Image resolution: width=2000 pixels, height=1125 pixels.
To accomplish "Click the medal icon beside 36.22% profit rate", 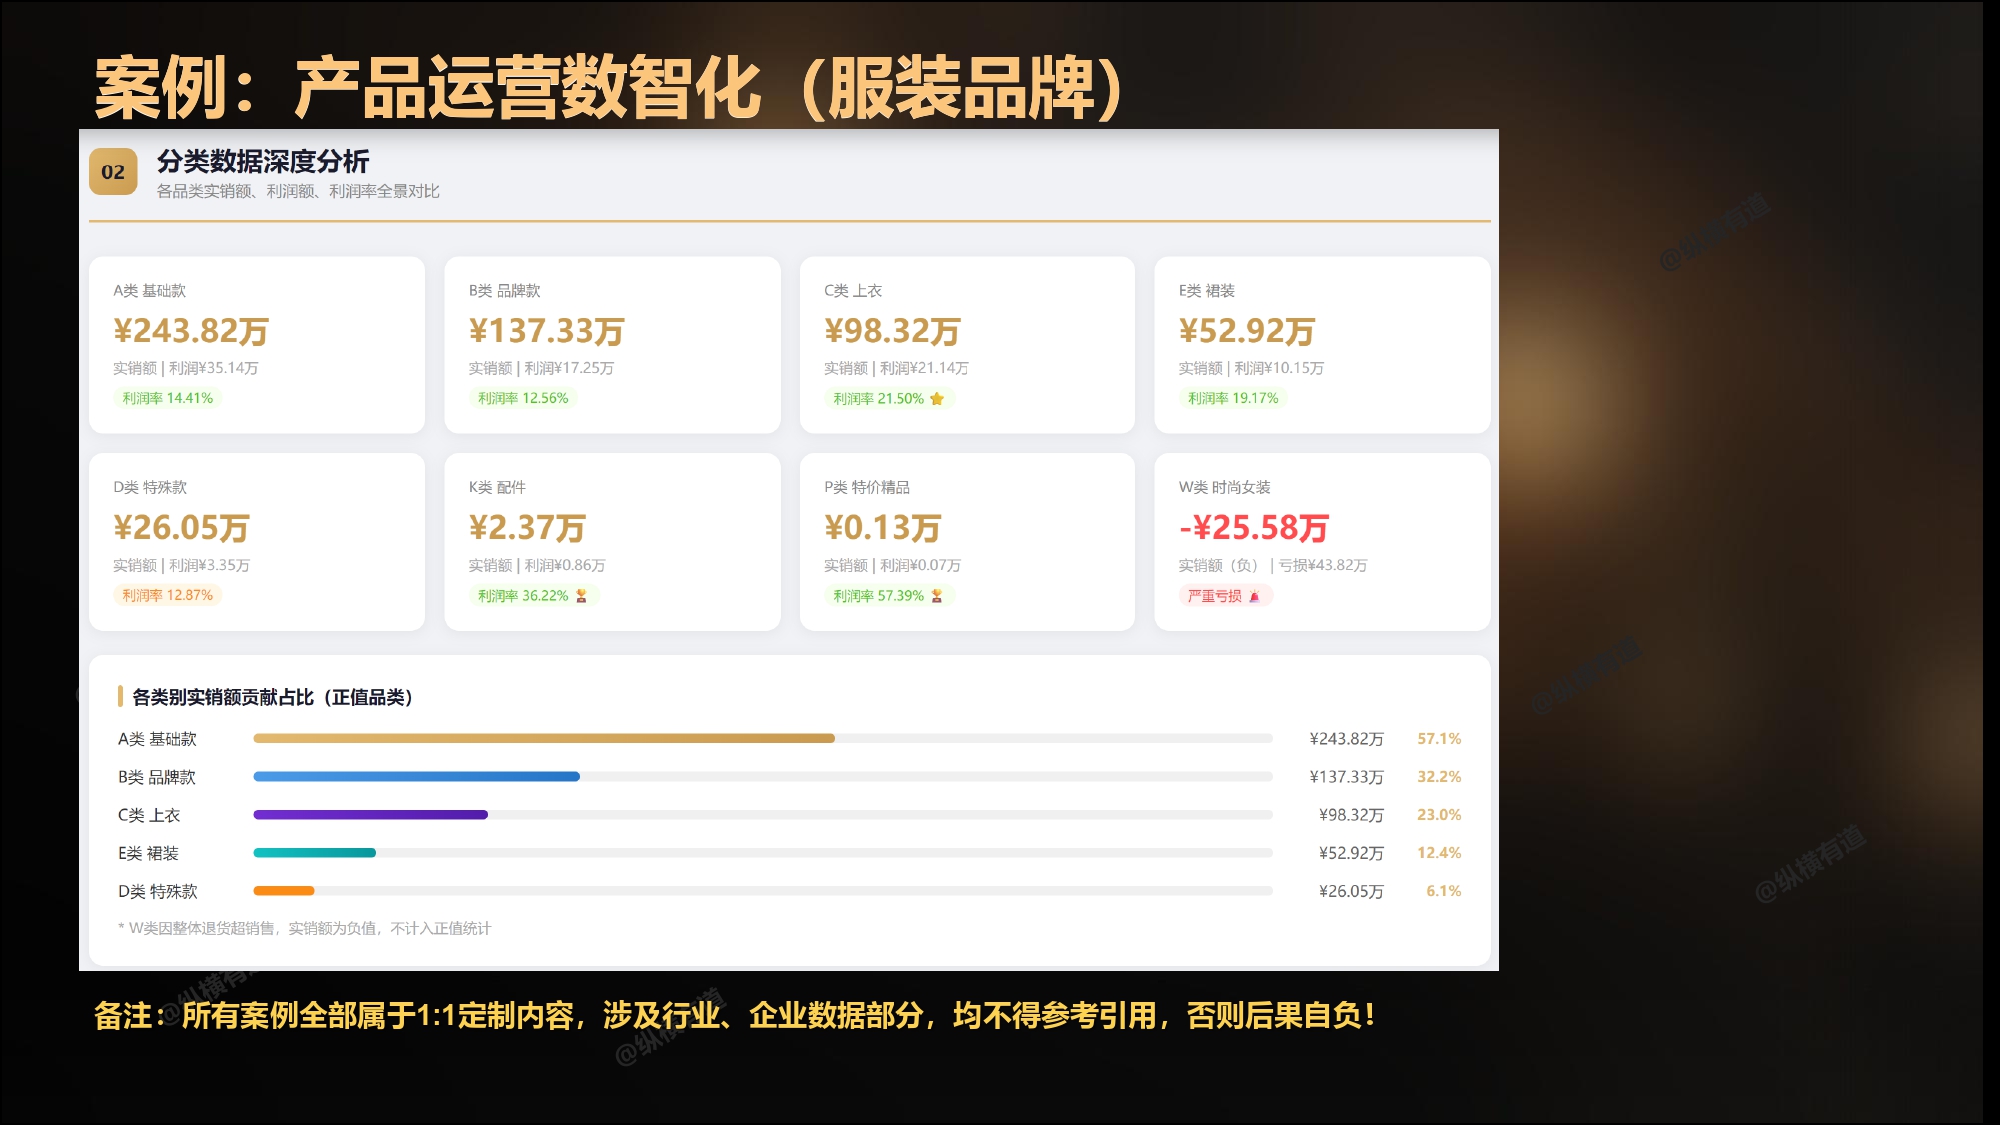I will [x=581, y=595].
